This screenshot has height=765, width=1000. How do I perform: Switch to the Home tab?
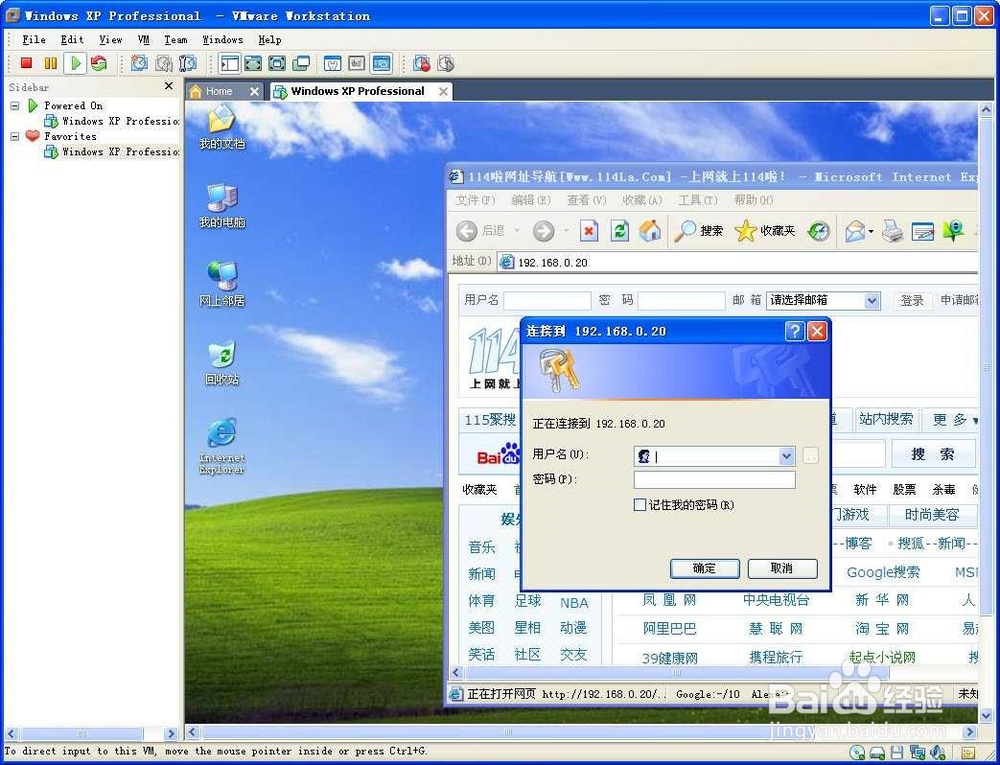[219, 91]
